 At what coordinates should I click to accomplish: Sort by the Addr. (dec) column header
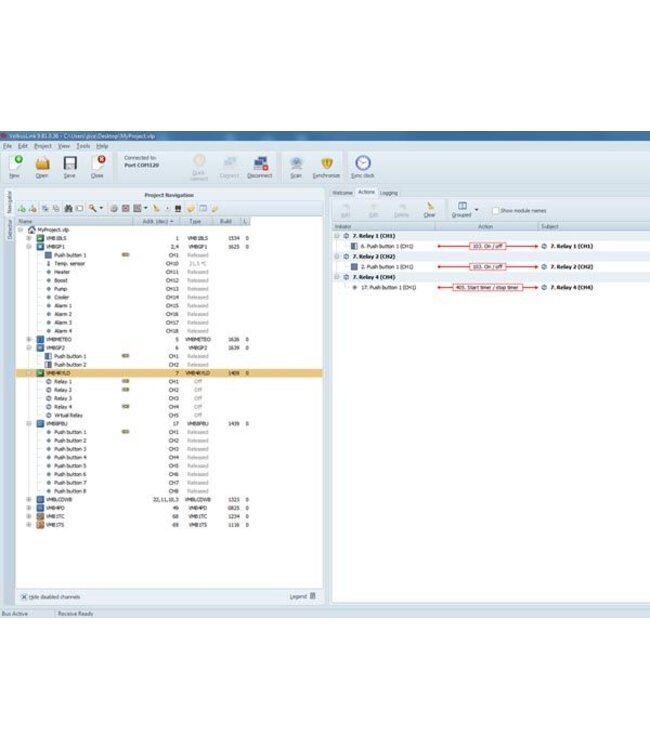click(157, 221)
